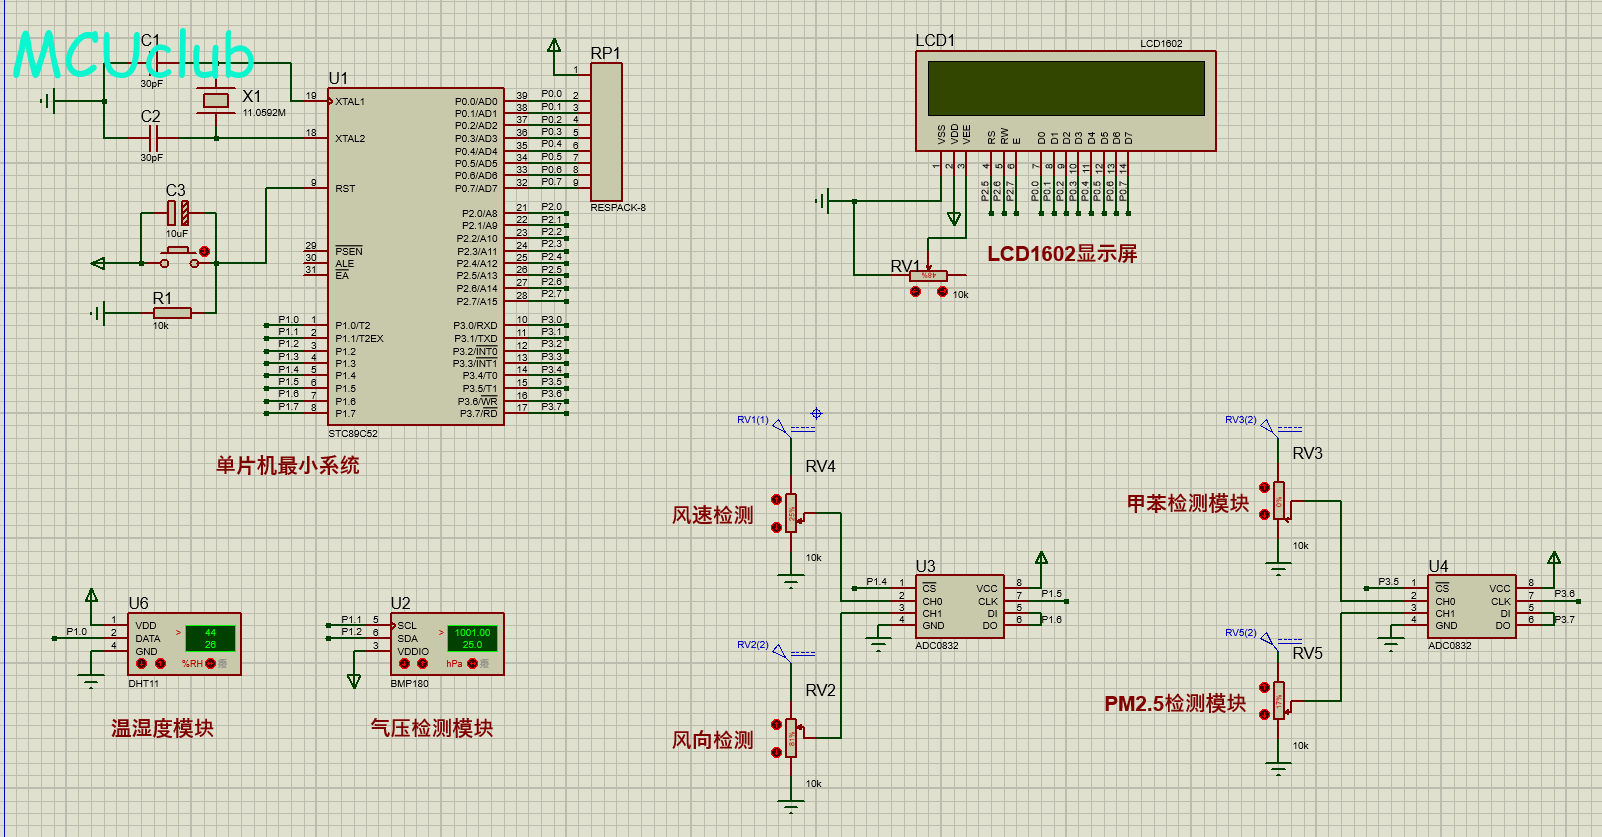The image size is (1602, 837).
Task: Select the U3 ADC0832 chip
Action: pos(960,606)
